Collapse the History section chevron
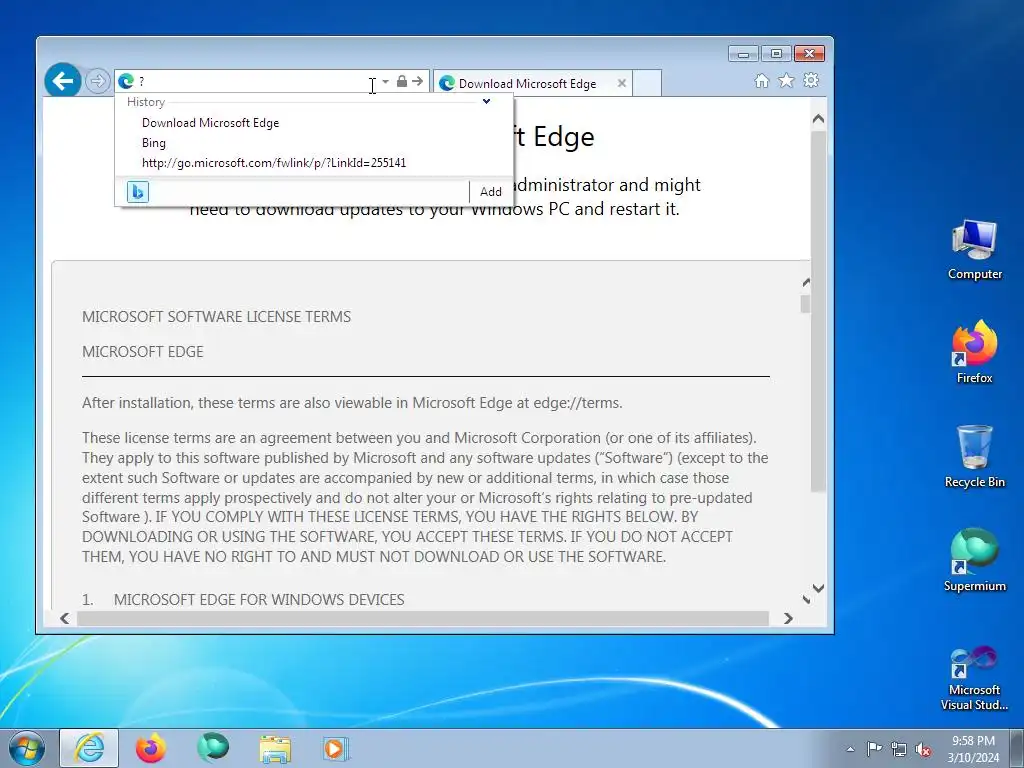Viewport: 1024px width, 768px height. click(486, 101)
